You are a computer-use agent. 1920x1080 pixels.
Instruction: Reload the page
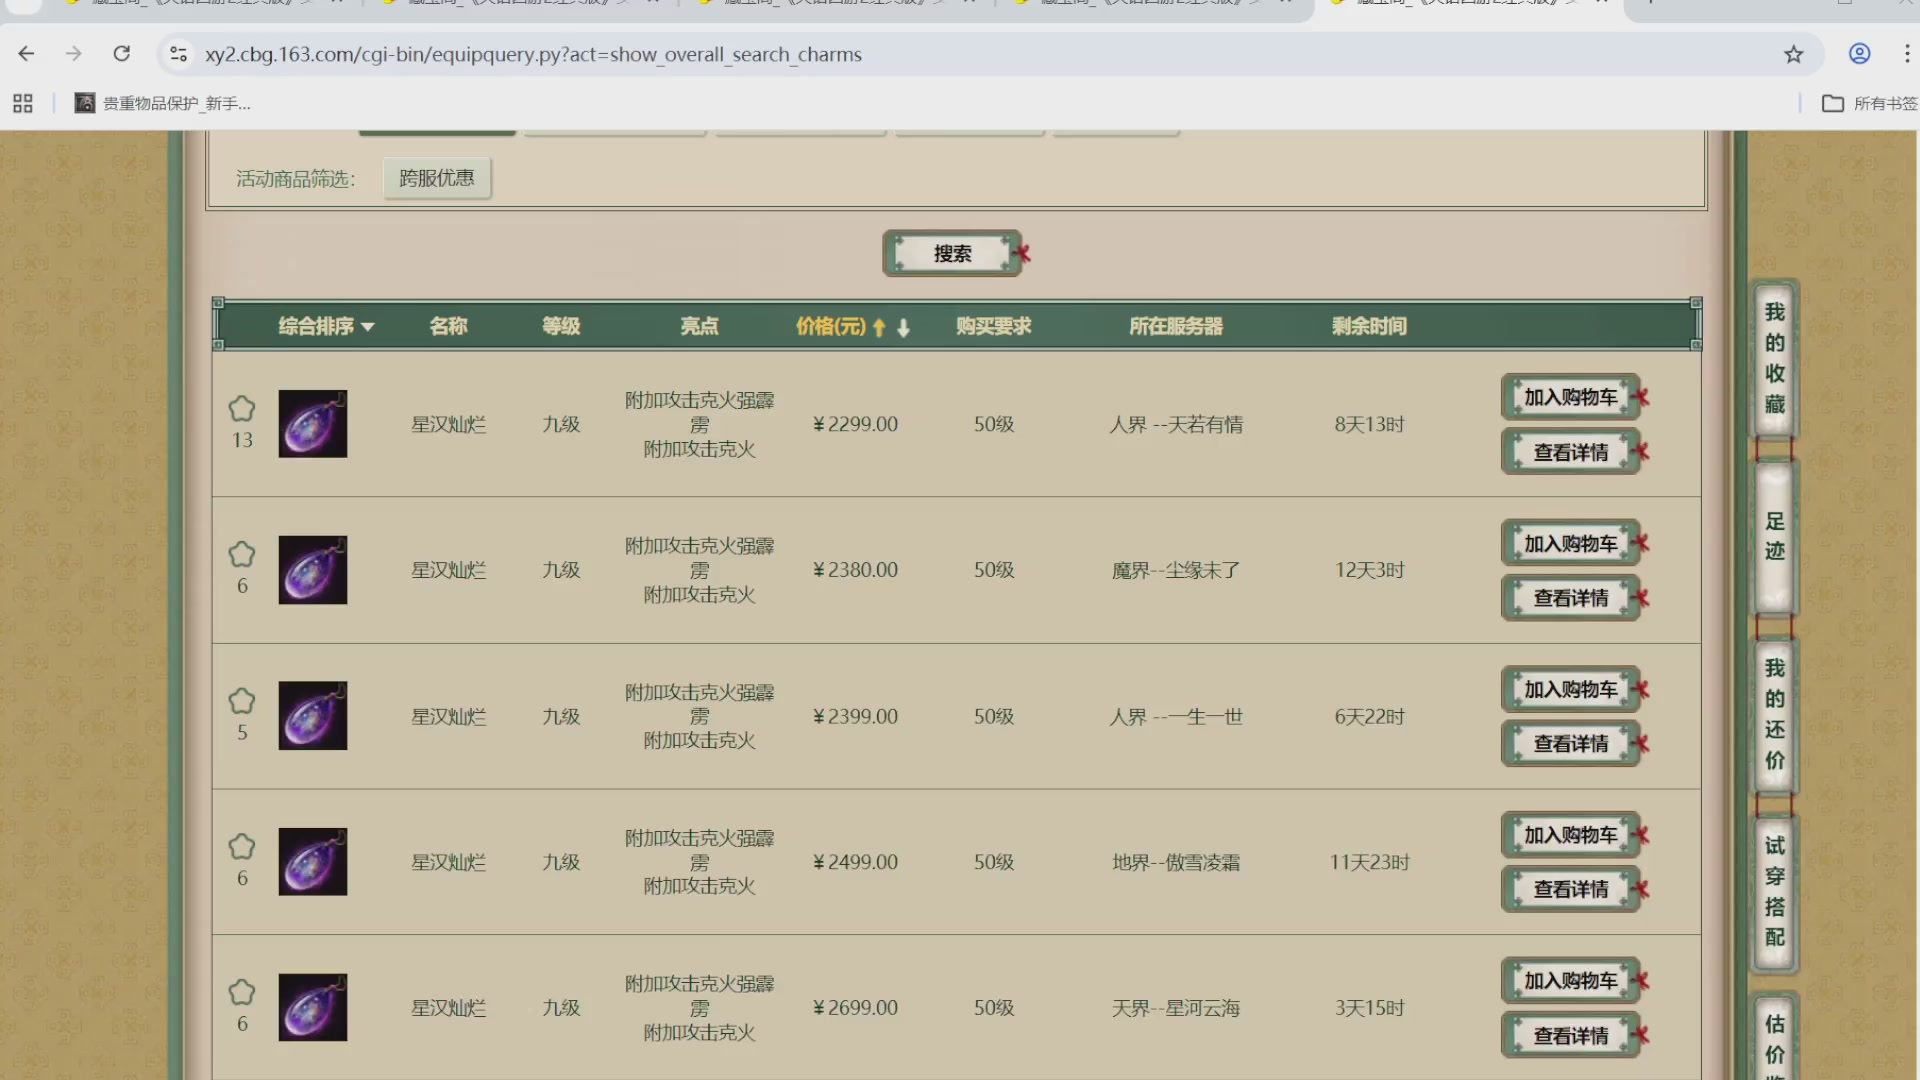122,54
